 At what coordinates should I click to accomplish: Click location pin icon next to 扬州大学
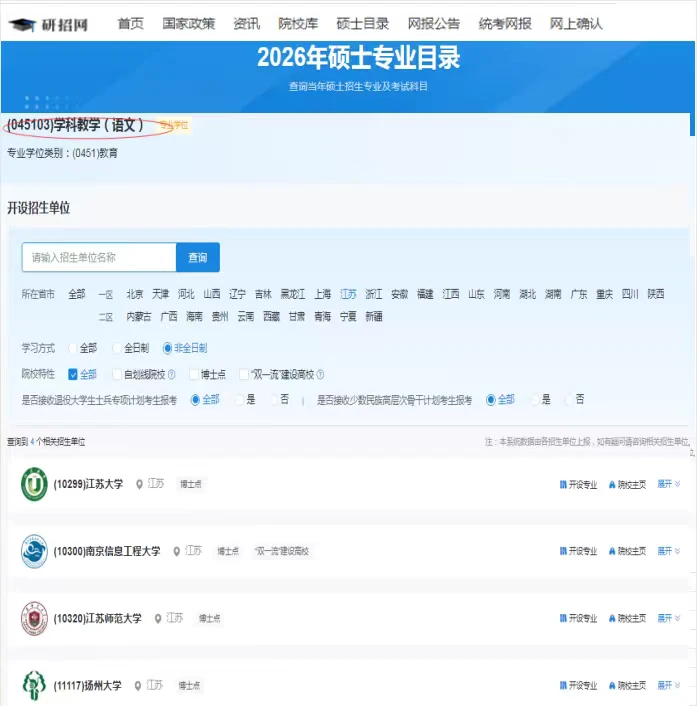coord(138,686)
